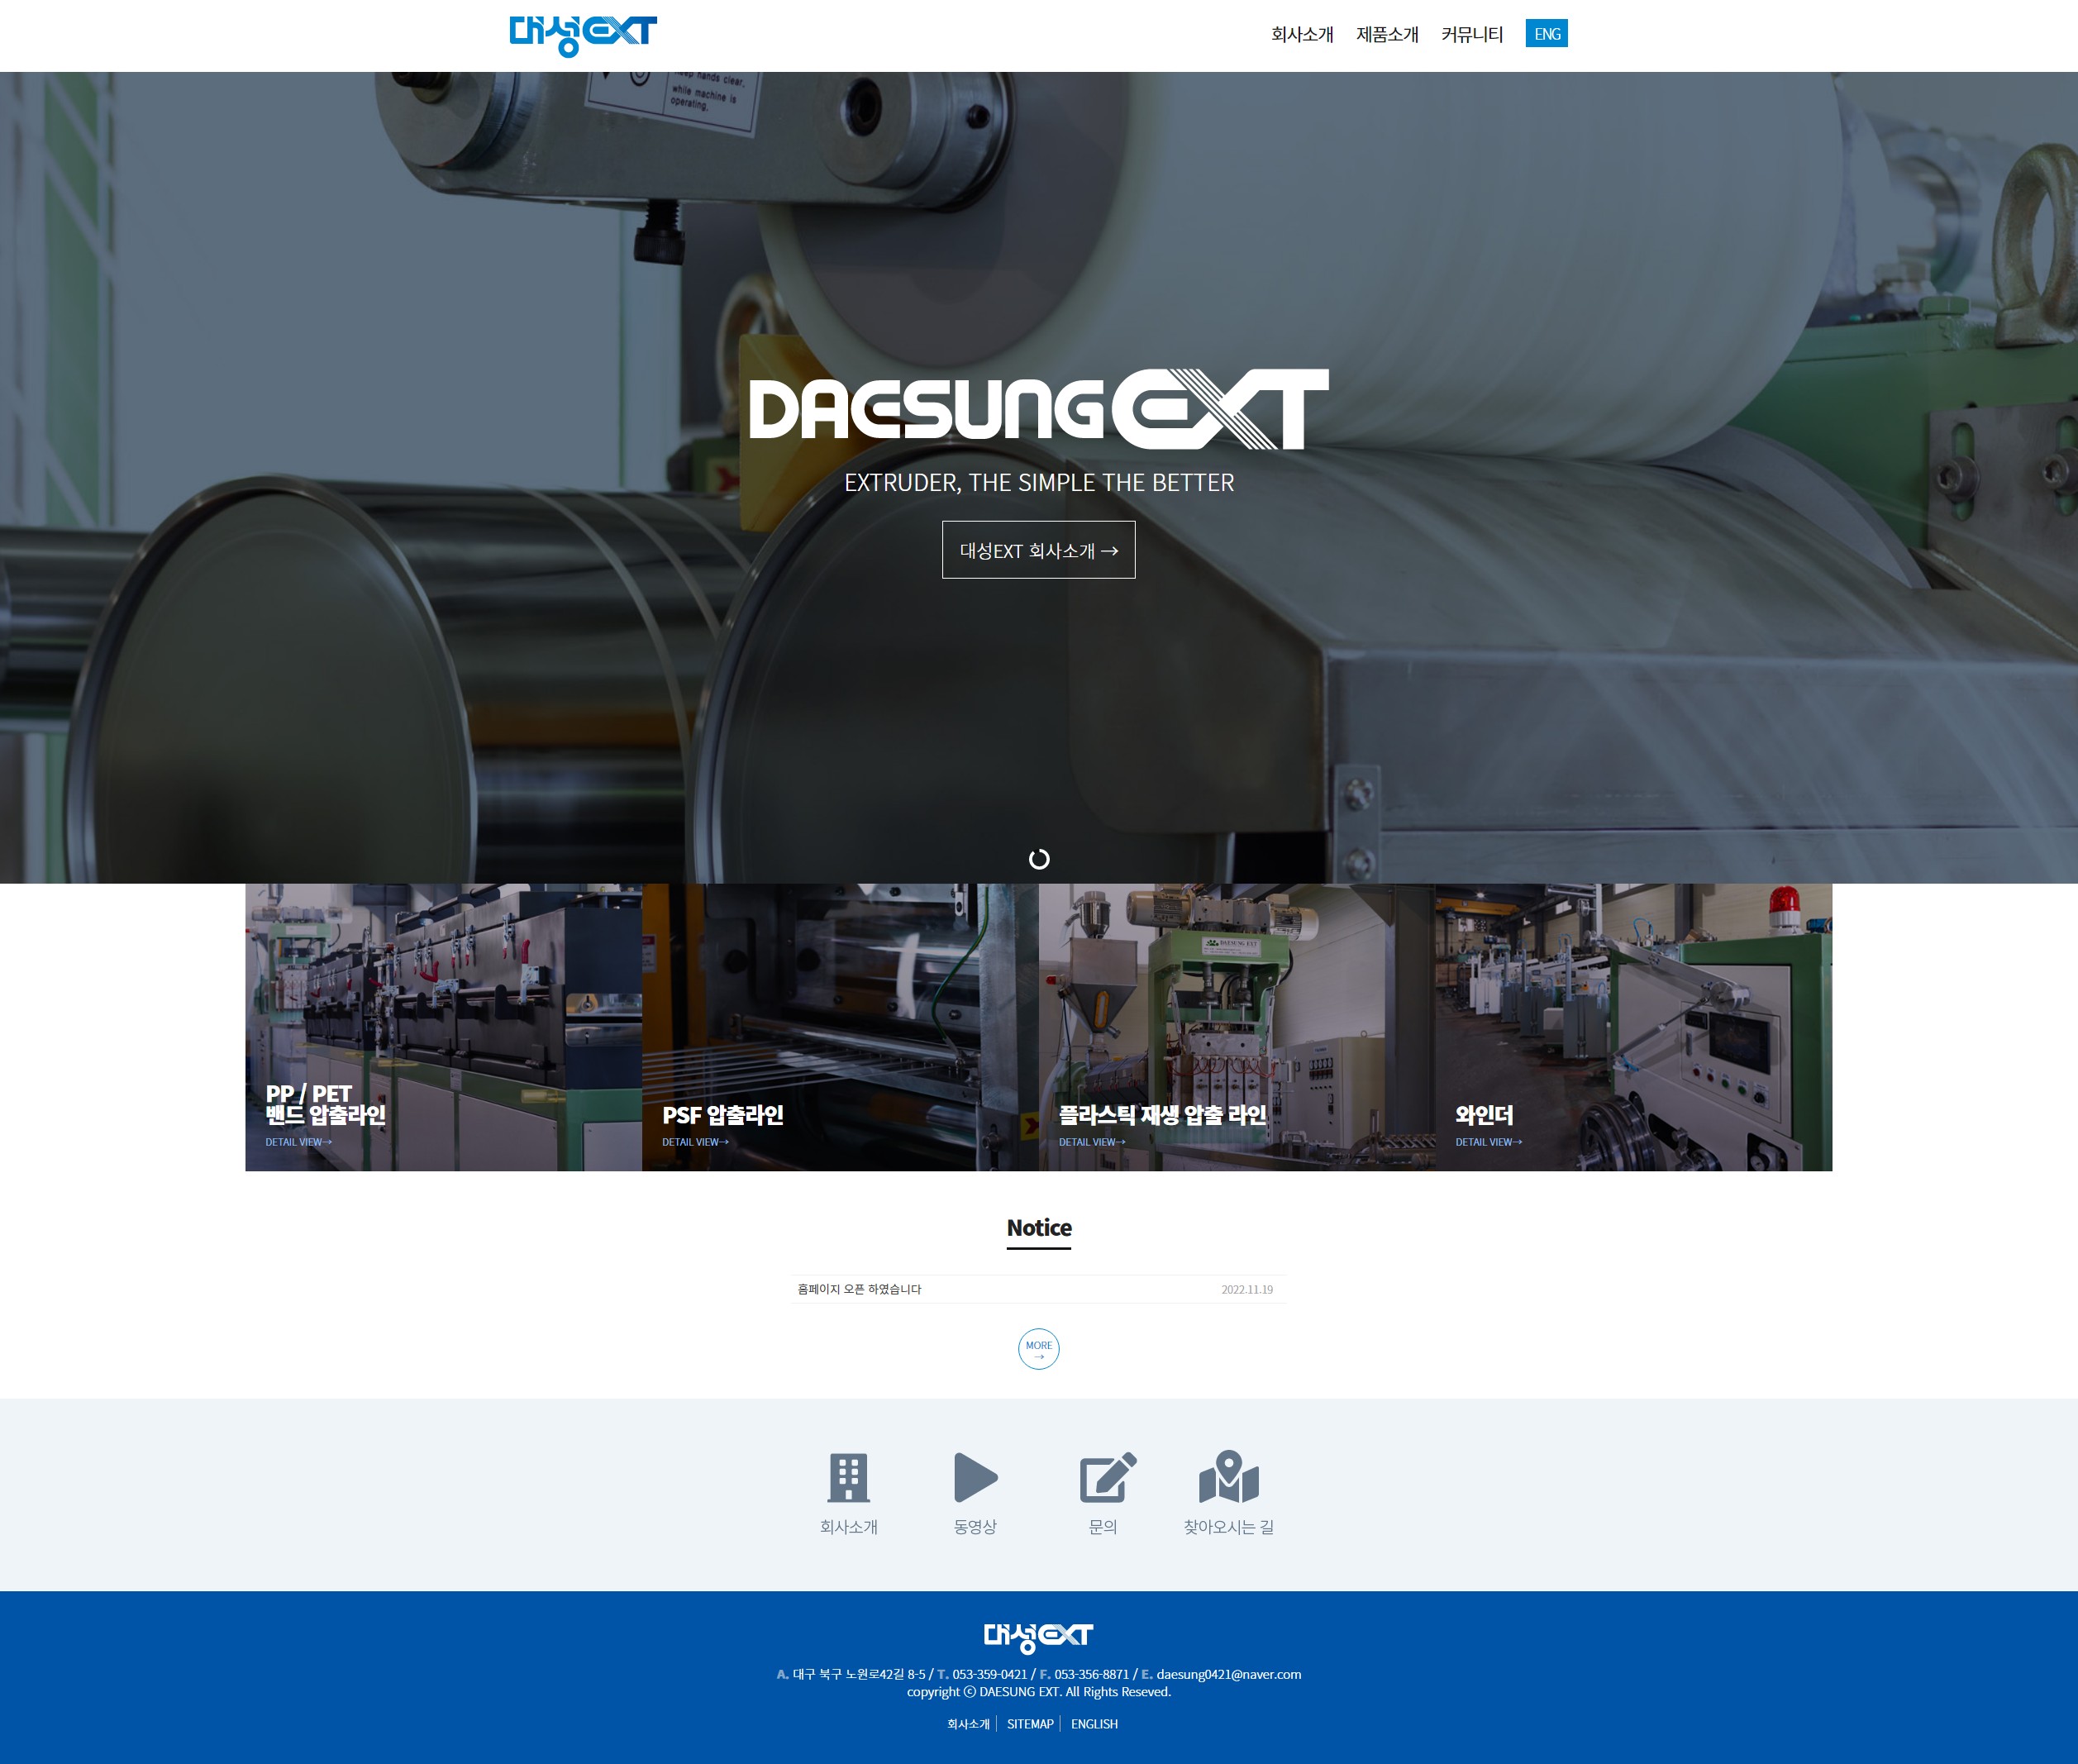Click the building icon for 회사소개
2078x1764 pixels.
[x=849, y=1477]
